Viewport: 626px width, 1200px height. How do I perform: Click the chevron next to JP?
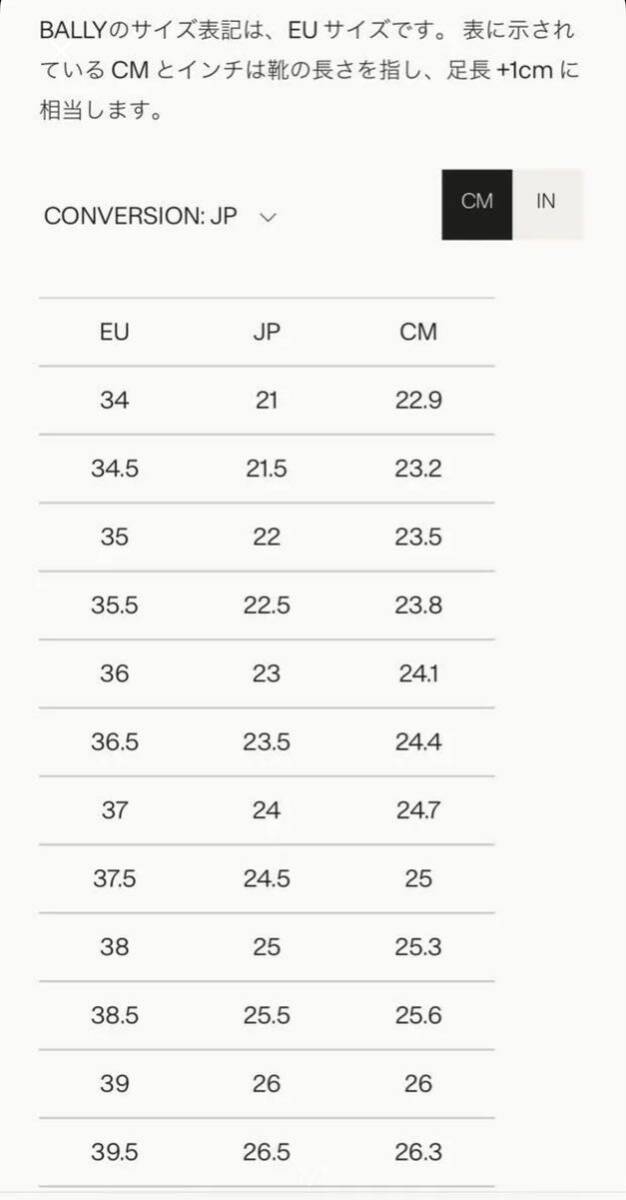[x=267, y=217]
